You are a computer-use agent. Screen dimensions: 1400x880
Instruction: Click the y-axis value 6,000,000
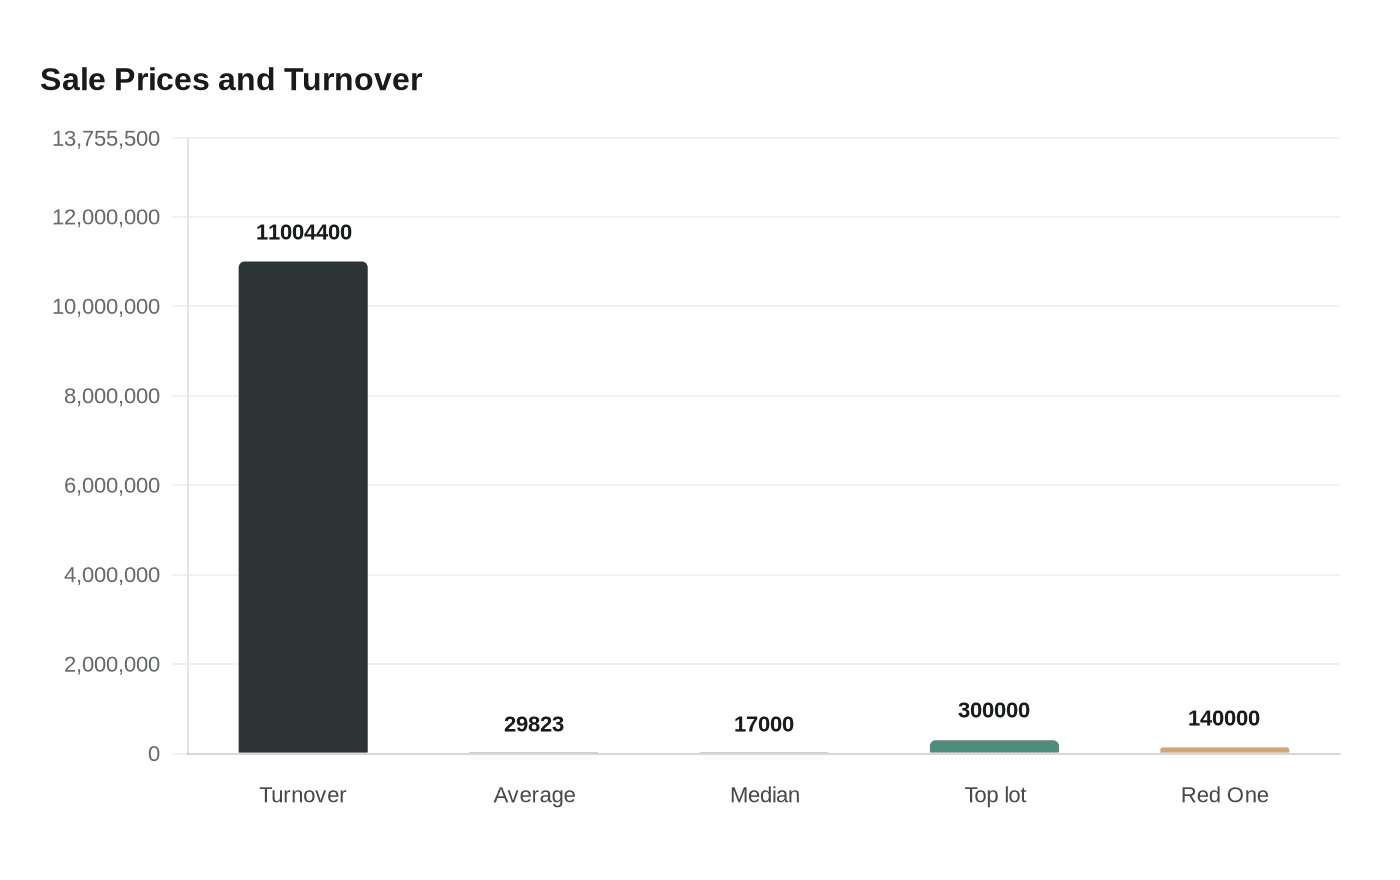click(112, 485)
